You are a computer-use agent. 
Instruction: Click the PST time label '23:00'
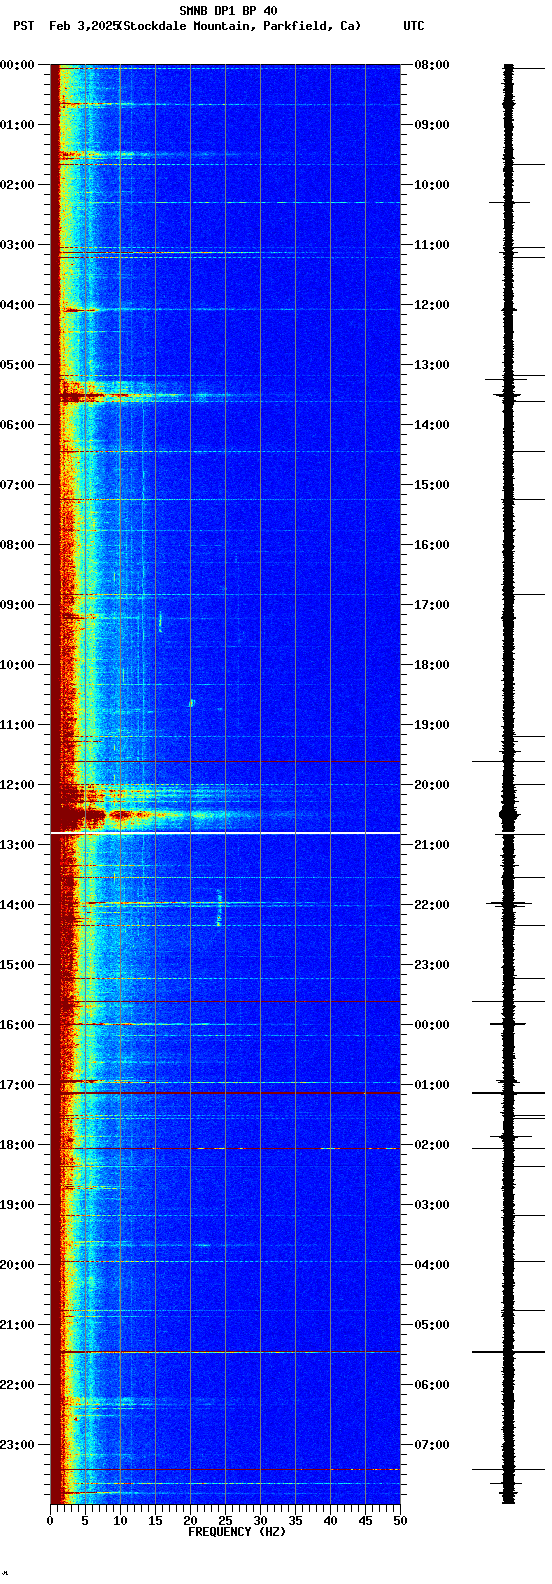click(x=17, y=1445)
